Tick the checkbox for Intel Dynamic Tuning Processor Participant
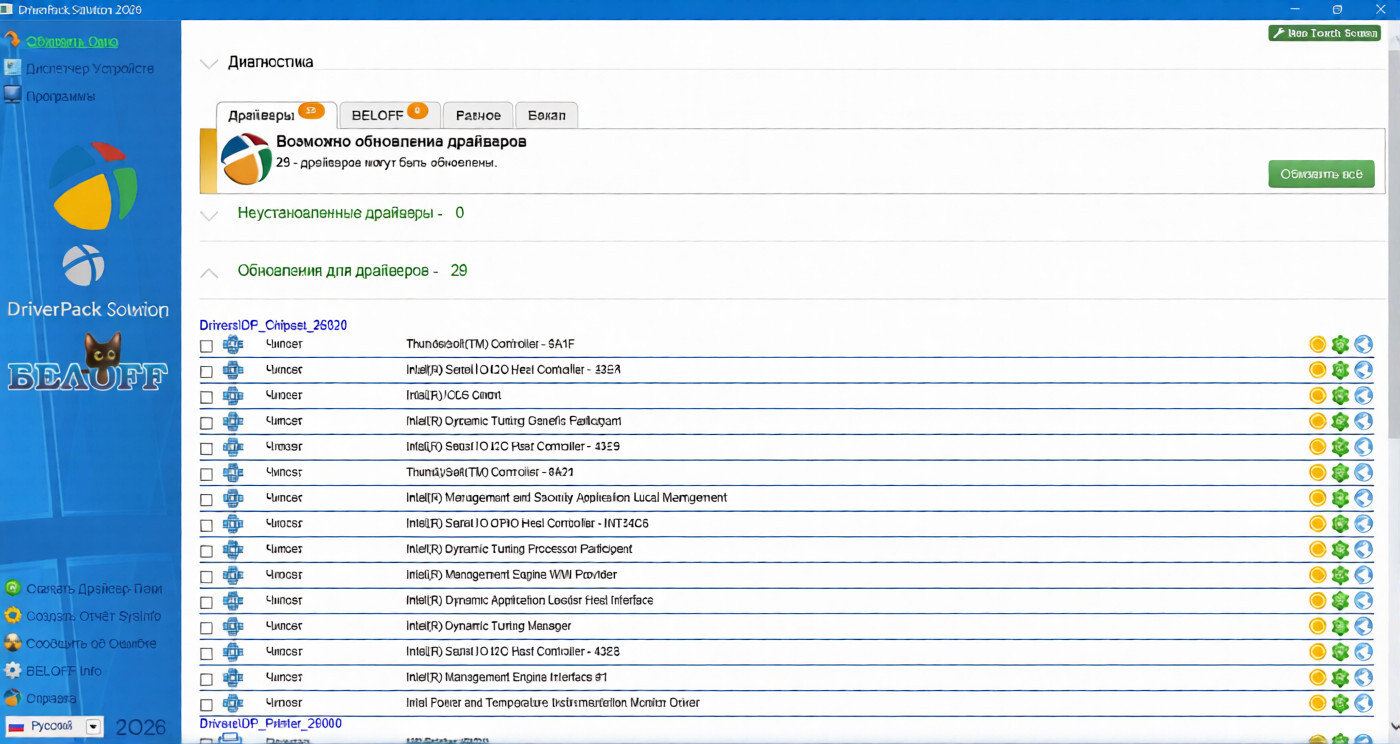Viewport: 1400px width, 744px height. click(206, 551)
